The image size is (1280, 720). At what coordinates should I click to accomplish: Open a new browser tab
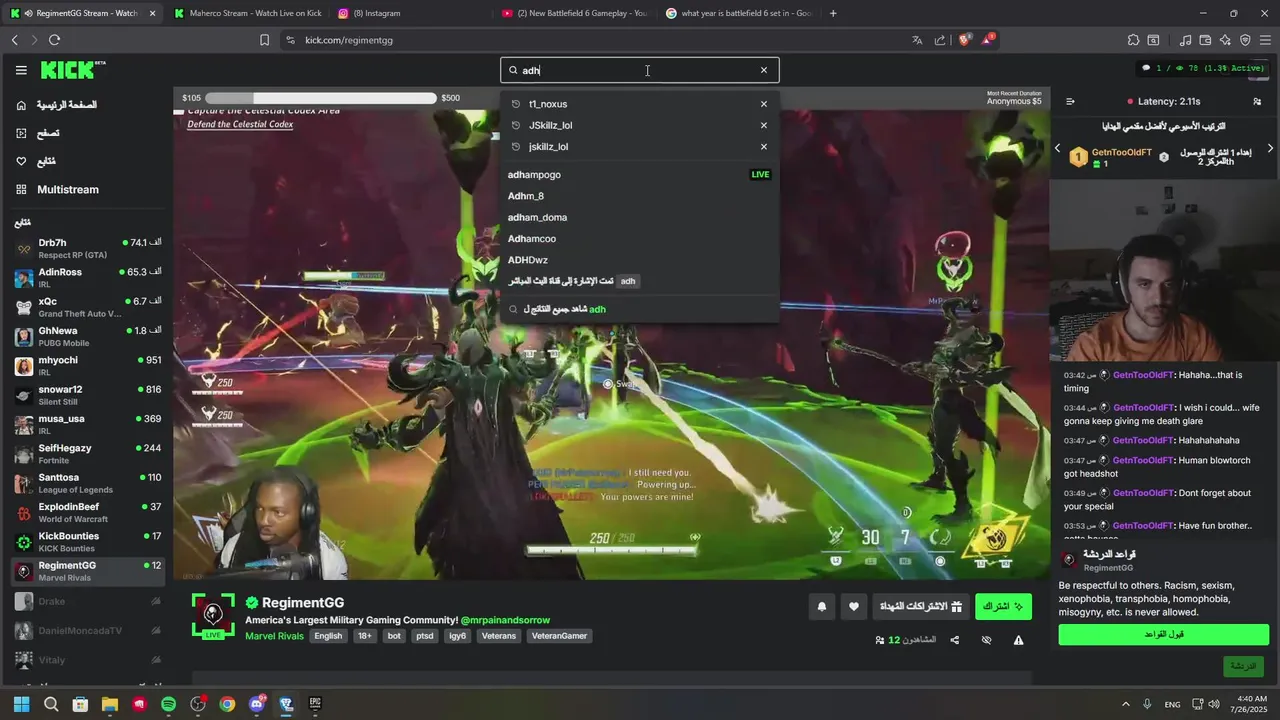tap(833, 13)
